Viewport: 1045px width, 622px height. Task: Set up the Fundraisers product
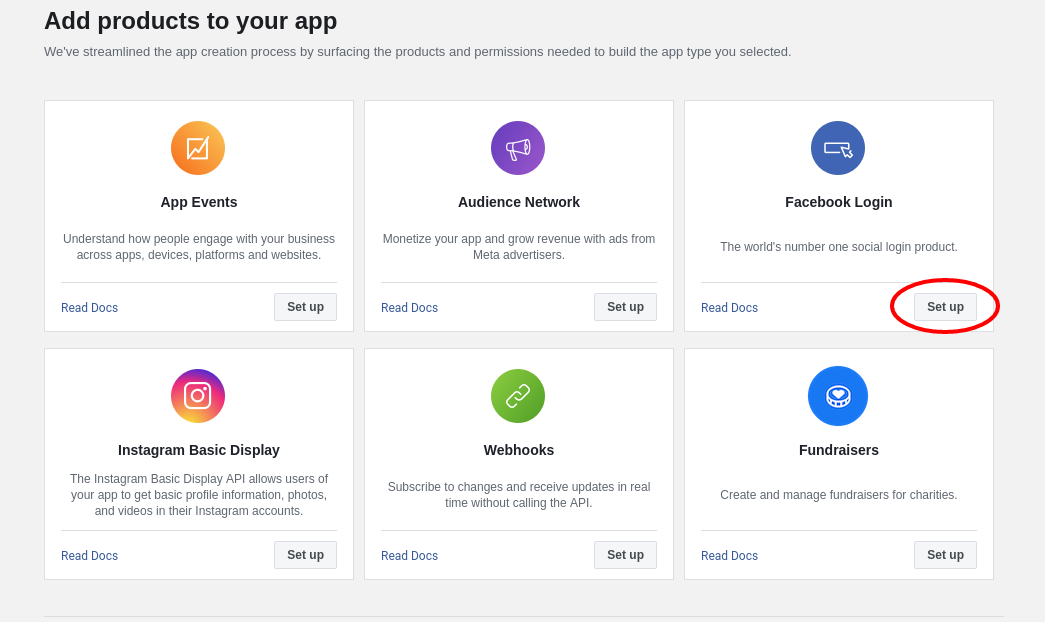[x=945, y=555]
